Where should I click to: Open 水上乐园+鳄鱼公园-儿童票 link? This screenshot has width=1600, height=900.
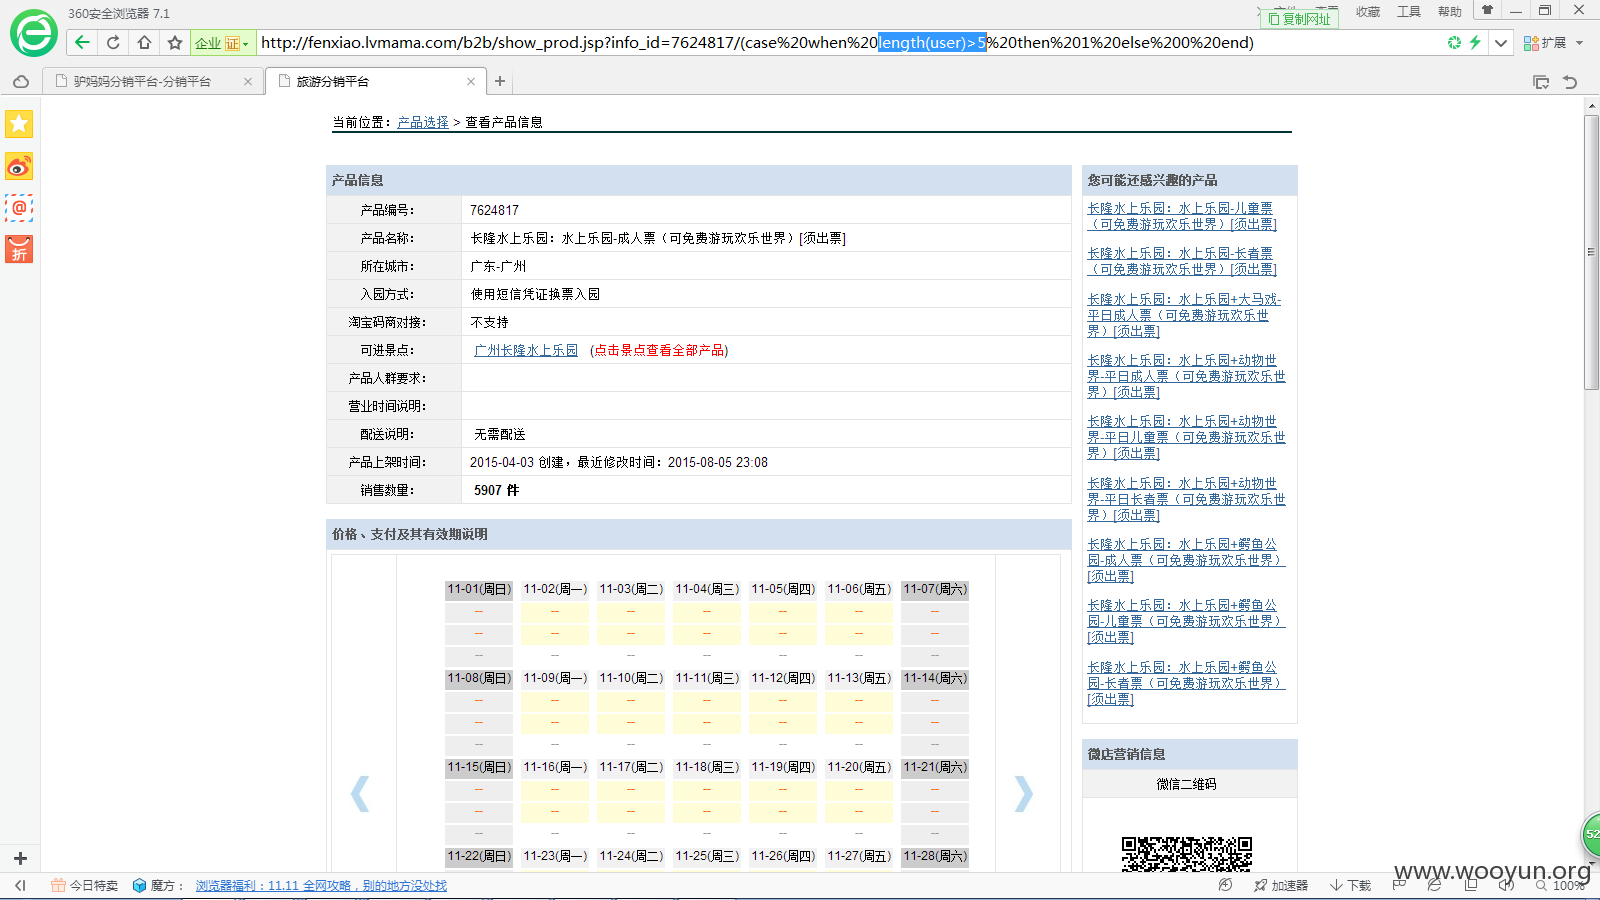pos(1186,621)
